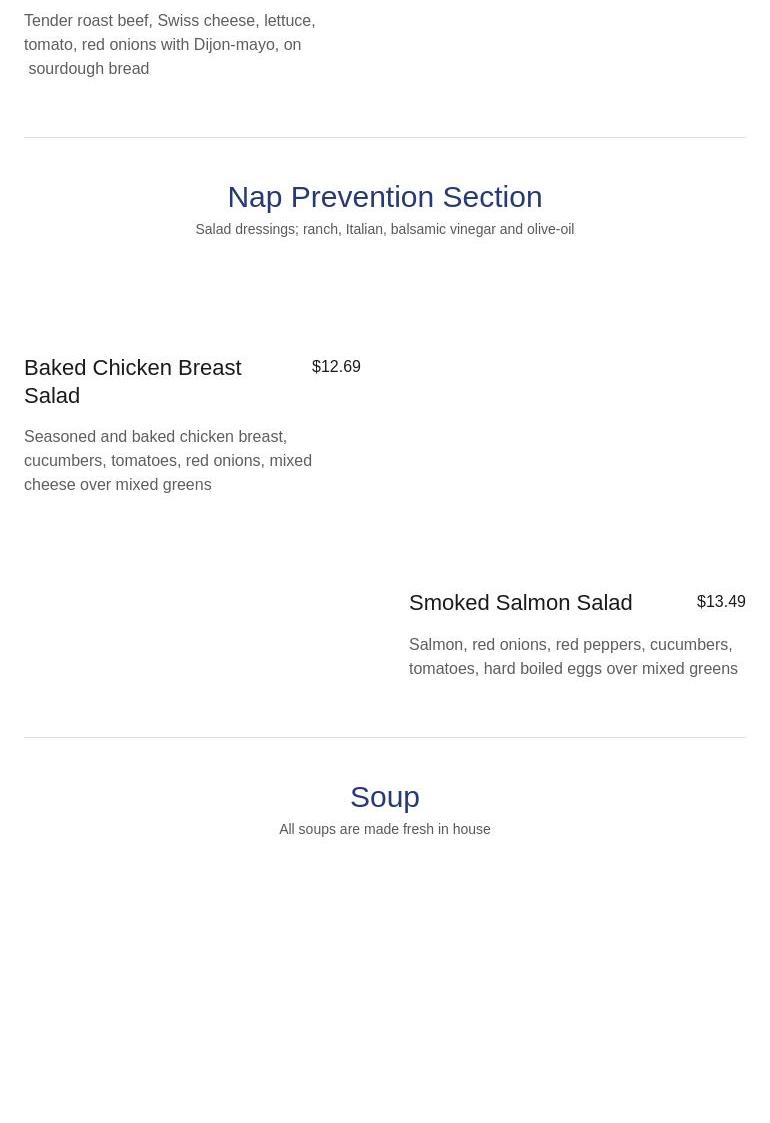Screen dimensions: 770x1123
Task: Click the tender roast beef description
Action: coord(169,44)
